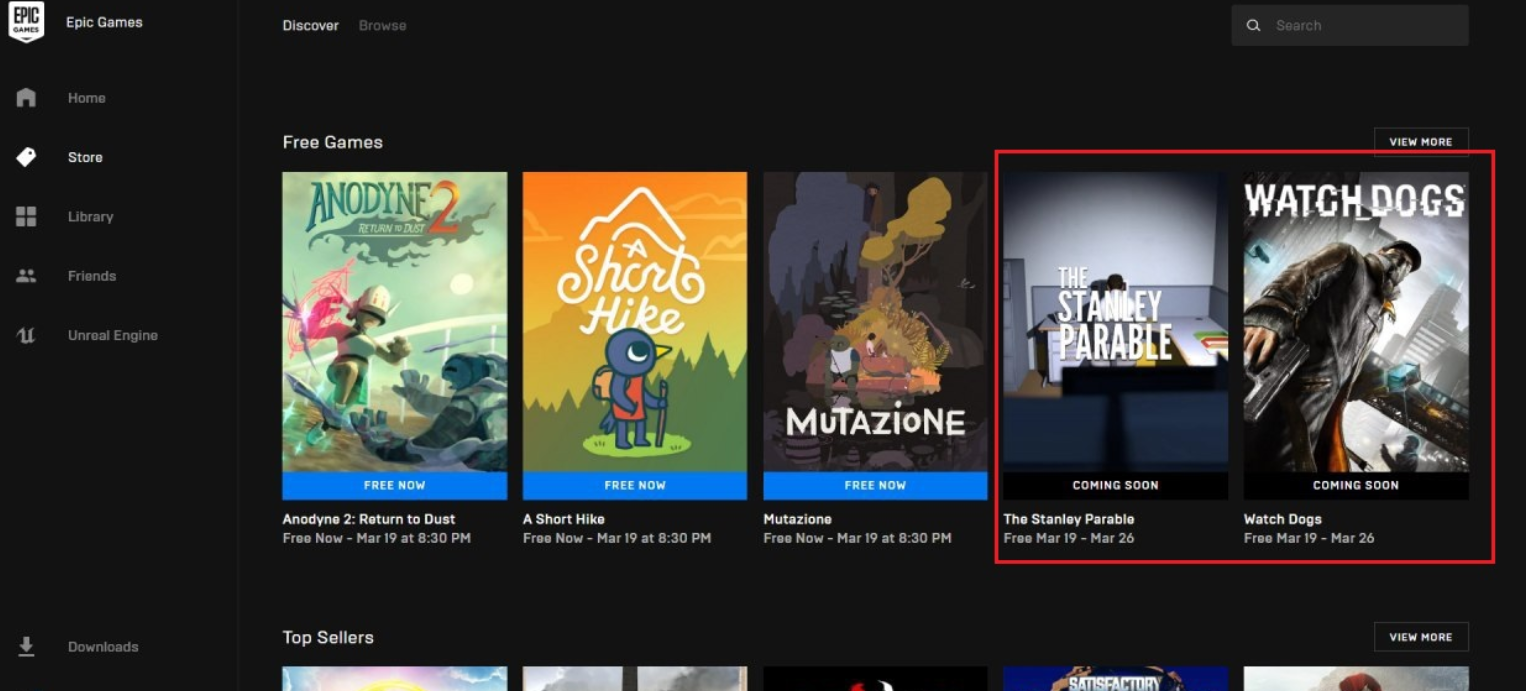1526x691 pixels.
Task: Open Library via the grid icon
Action: pos(26,217)
